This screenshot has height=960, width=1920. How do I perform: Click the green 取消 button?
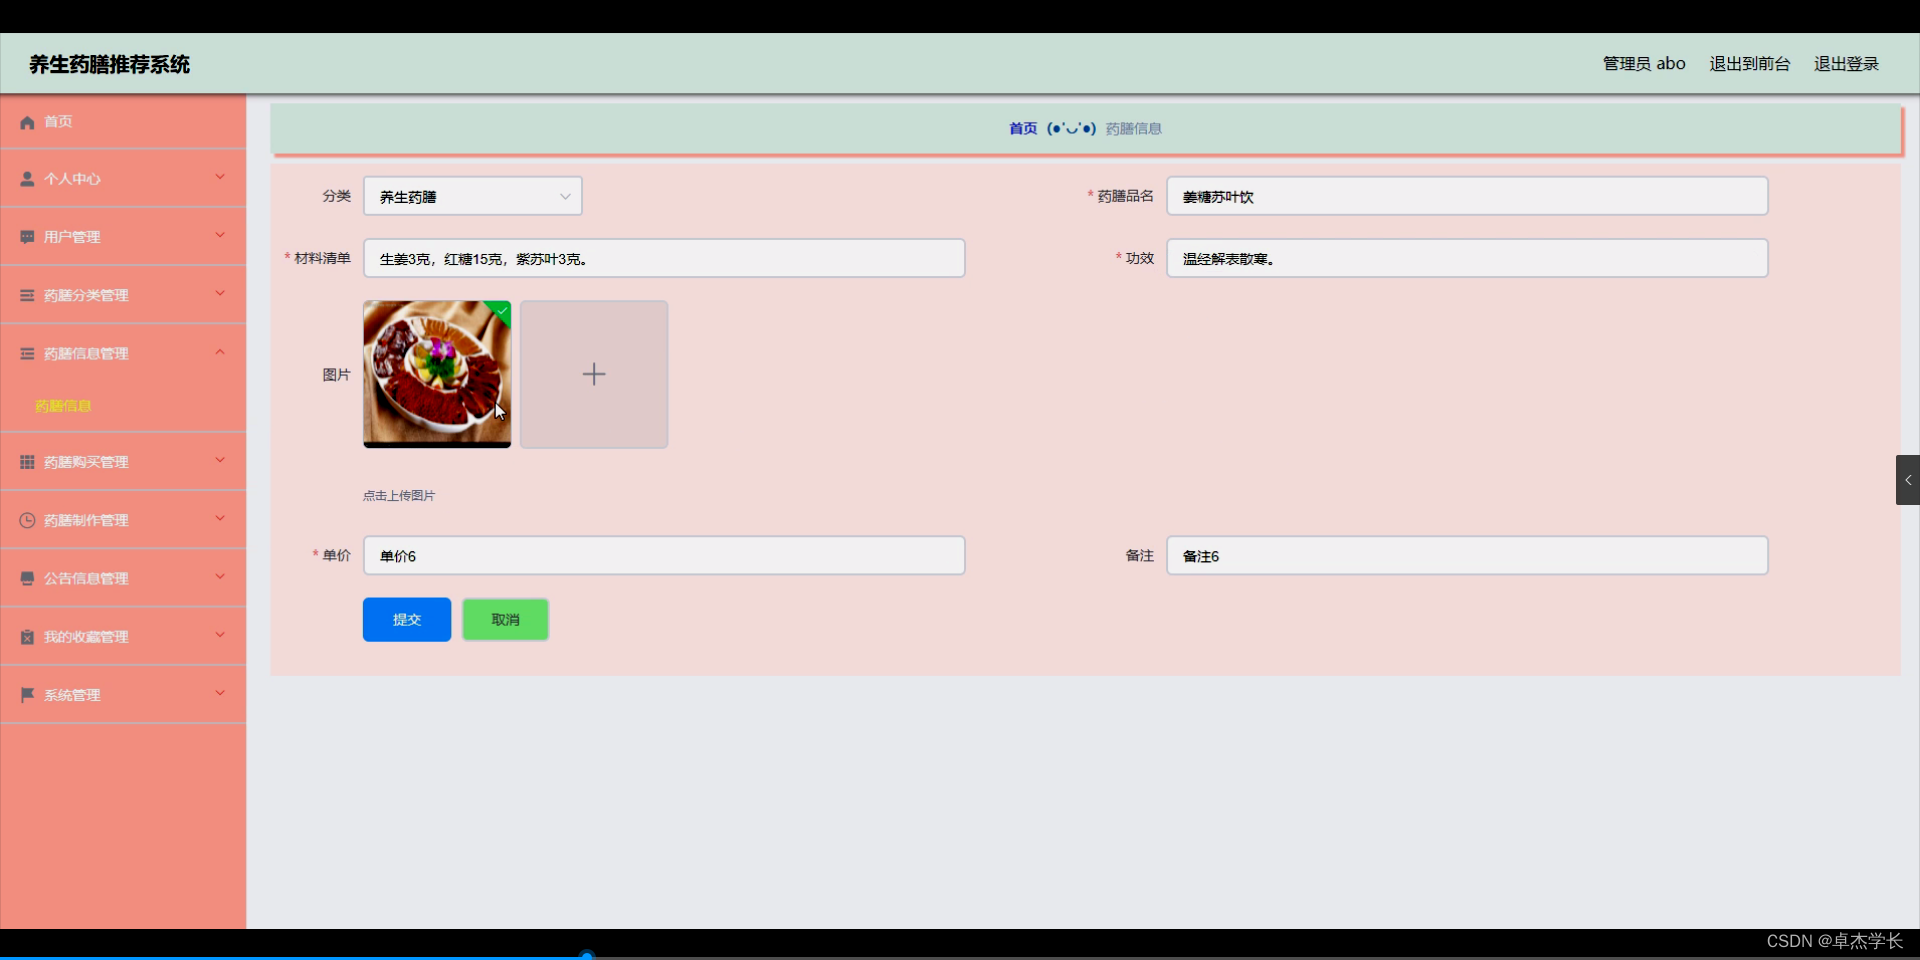click(505, 620)
